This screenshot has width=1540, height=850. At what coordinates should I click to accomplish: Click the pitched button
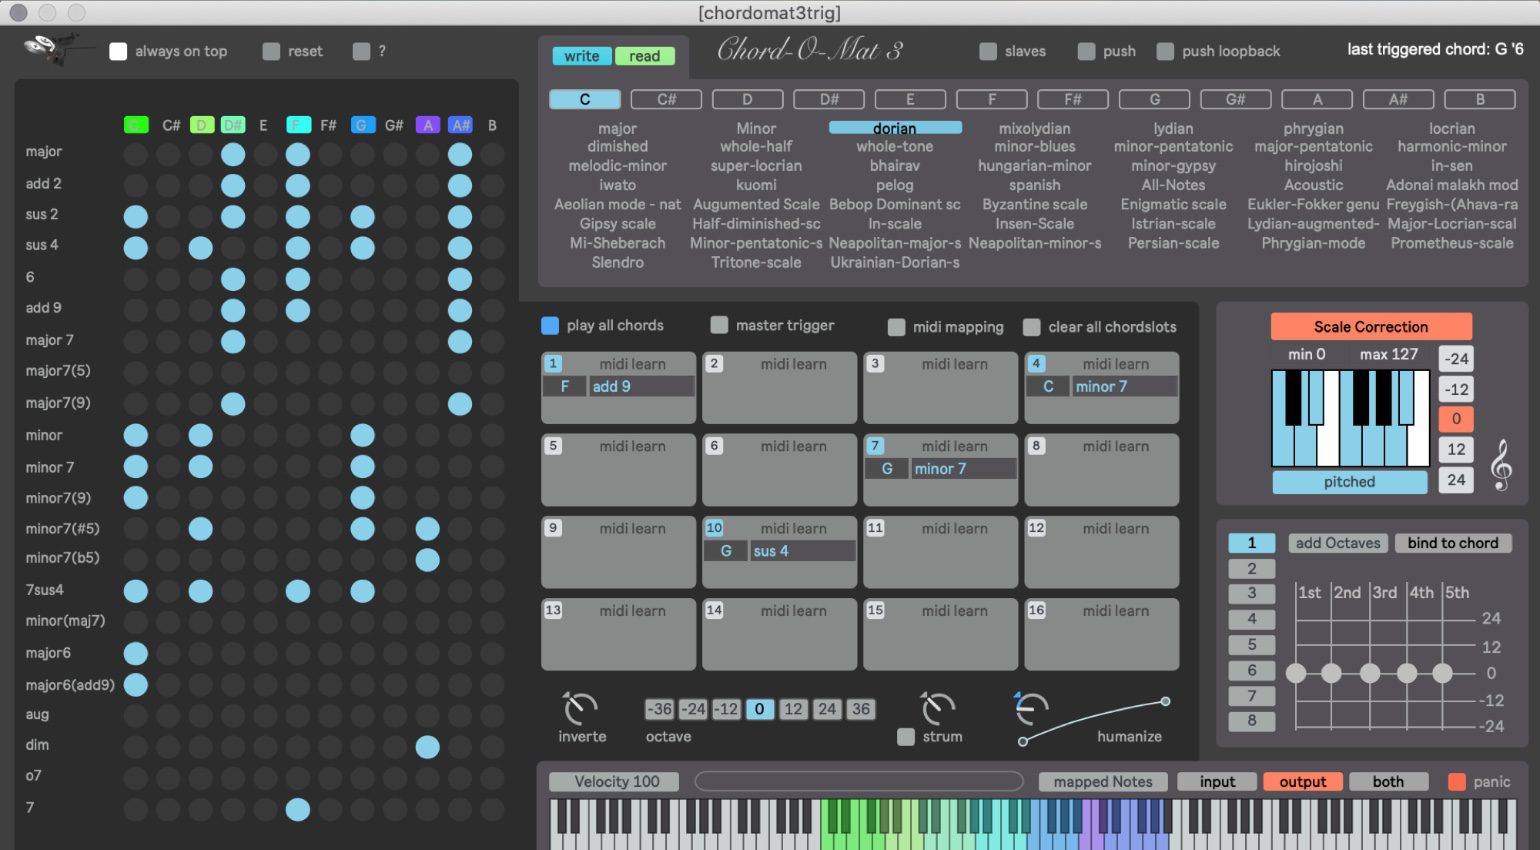coord(1350,482)
